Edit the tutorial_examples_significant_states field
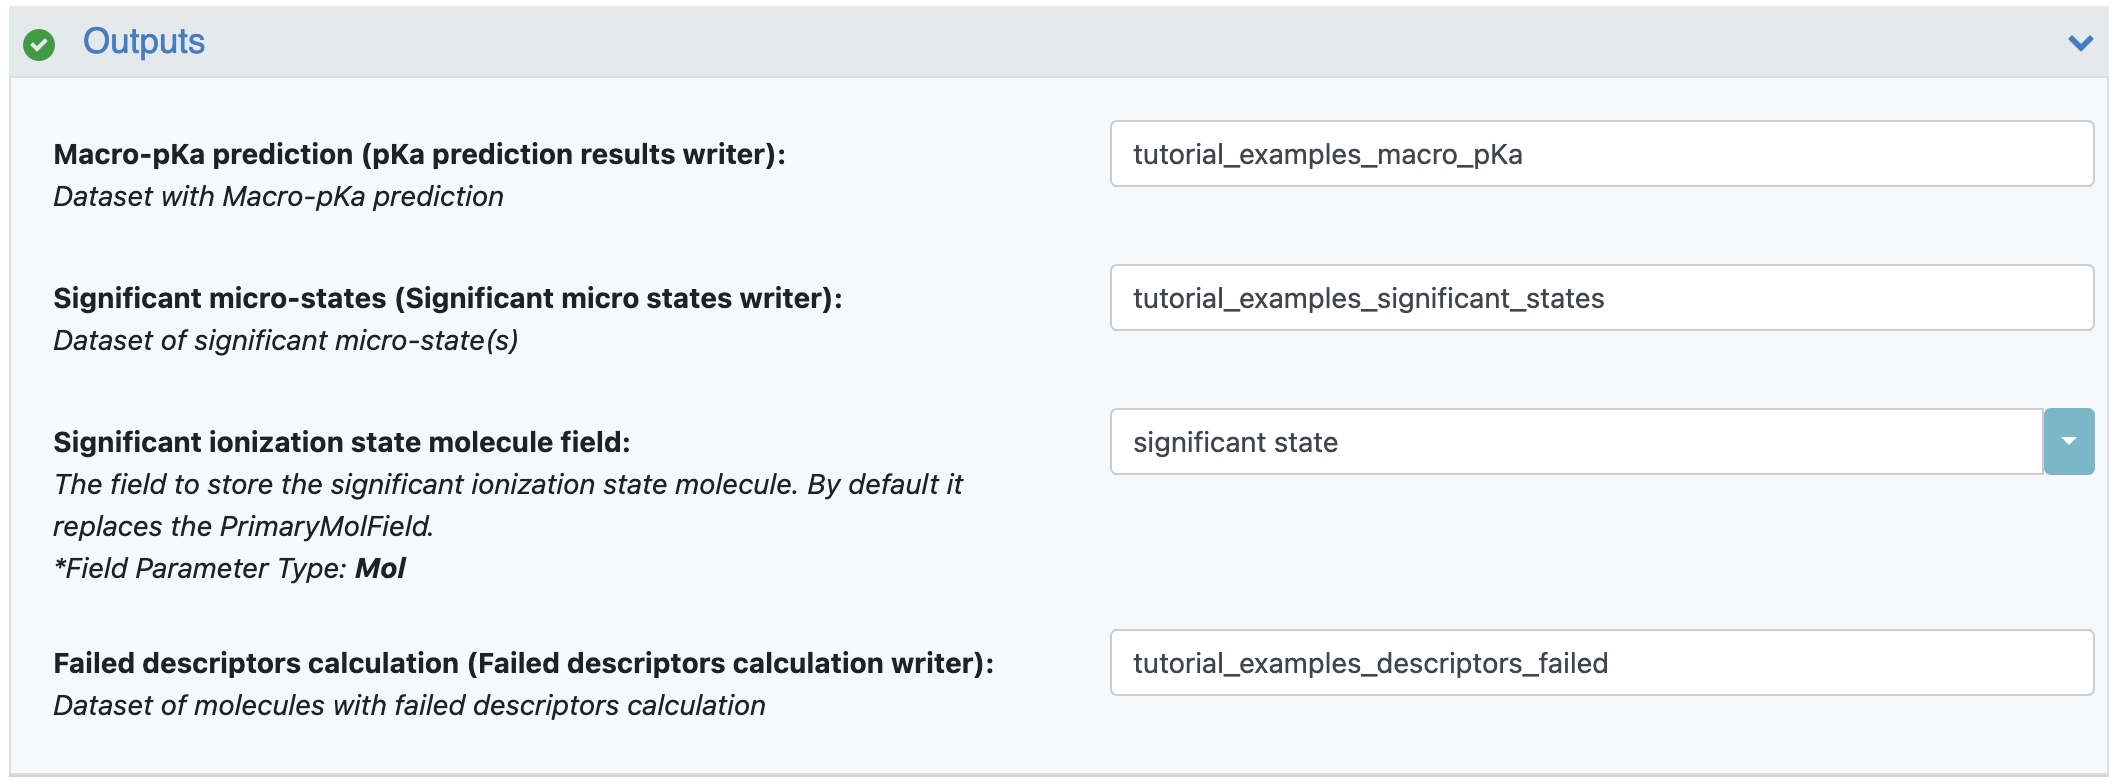Viewport: 2116px width, 784px height. [1602, 298]
